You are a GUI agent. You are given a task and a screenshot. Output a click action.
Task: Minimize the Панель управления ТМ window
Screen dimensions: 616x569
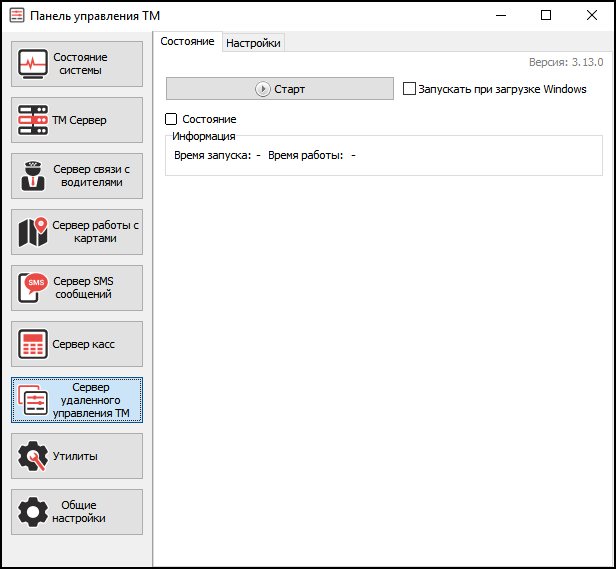[501, 16]
